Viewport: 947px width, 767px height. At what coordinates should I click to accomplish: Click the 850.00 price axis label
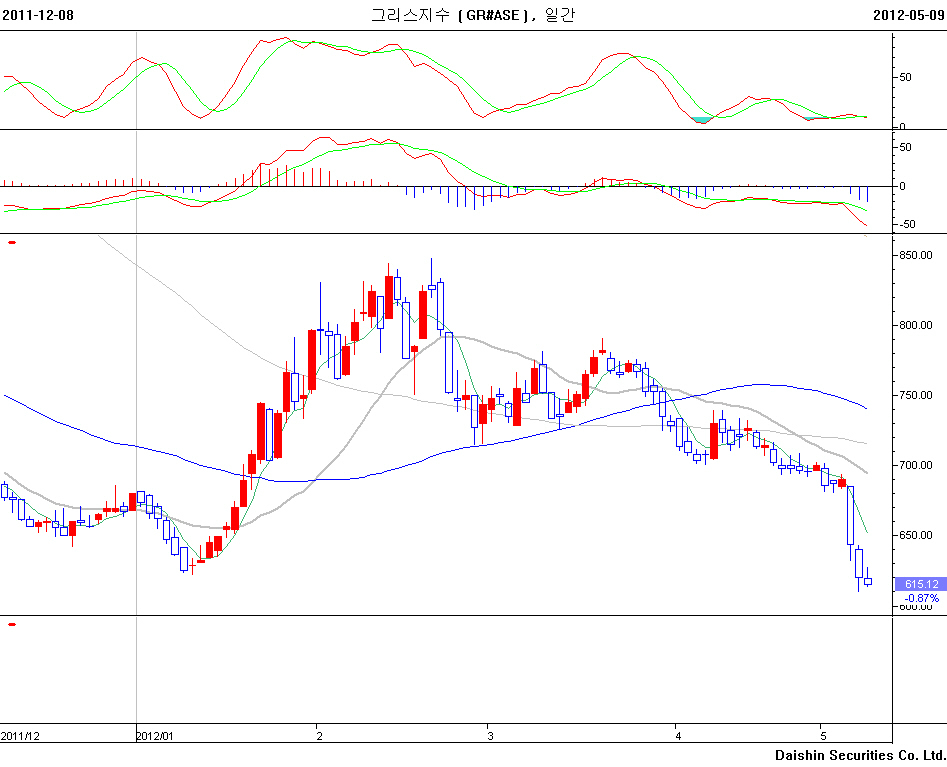tap(915, 255)
